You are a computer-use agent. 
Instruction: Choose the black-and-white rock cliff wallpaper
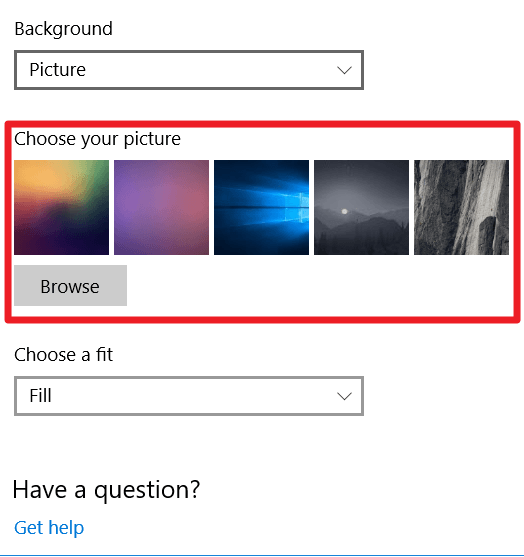(461, 207)
